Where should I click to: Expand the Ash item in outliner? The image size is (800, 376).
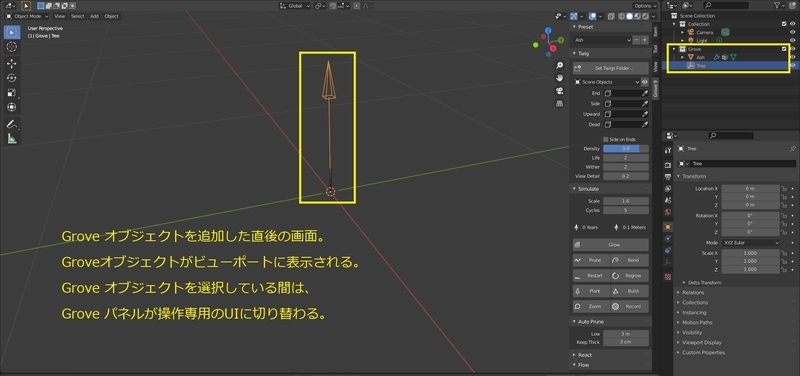683,57
